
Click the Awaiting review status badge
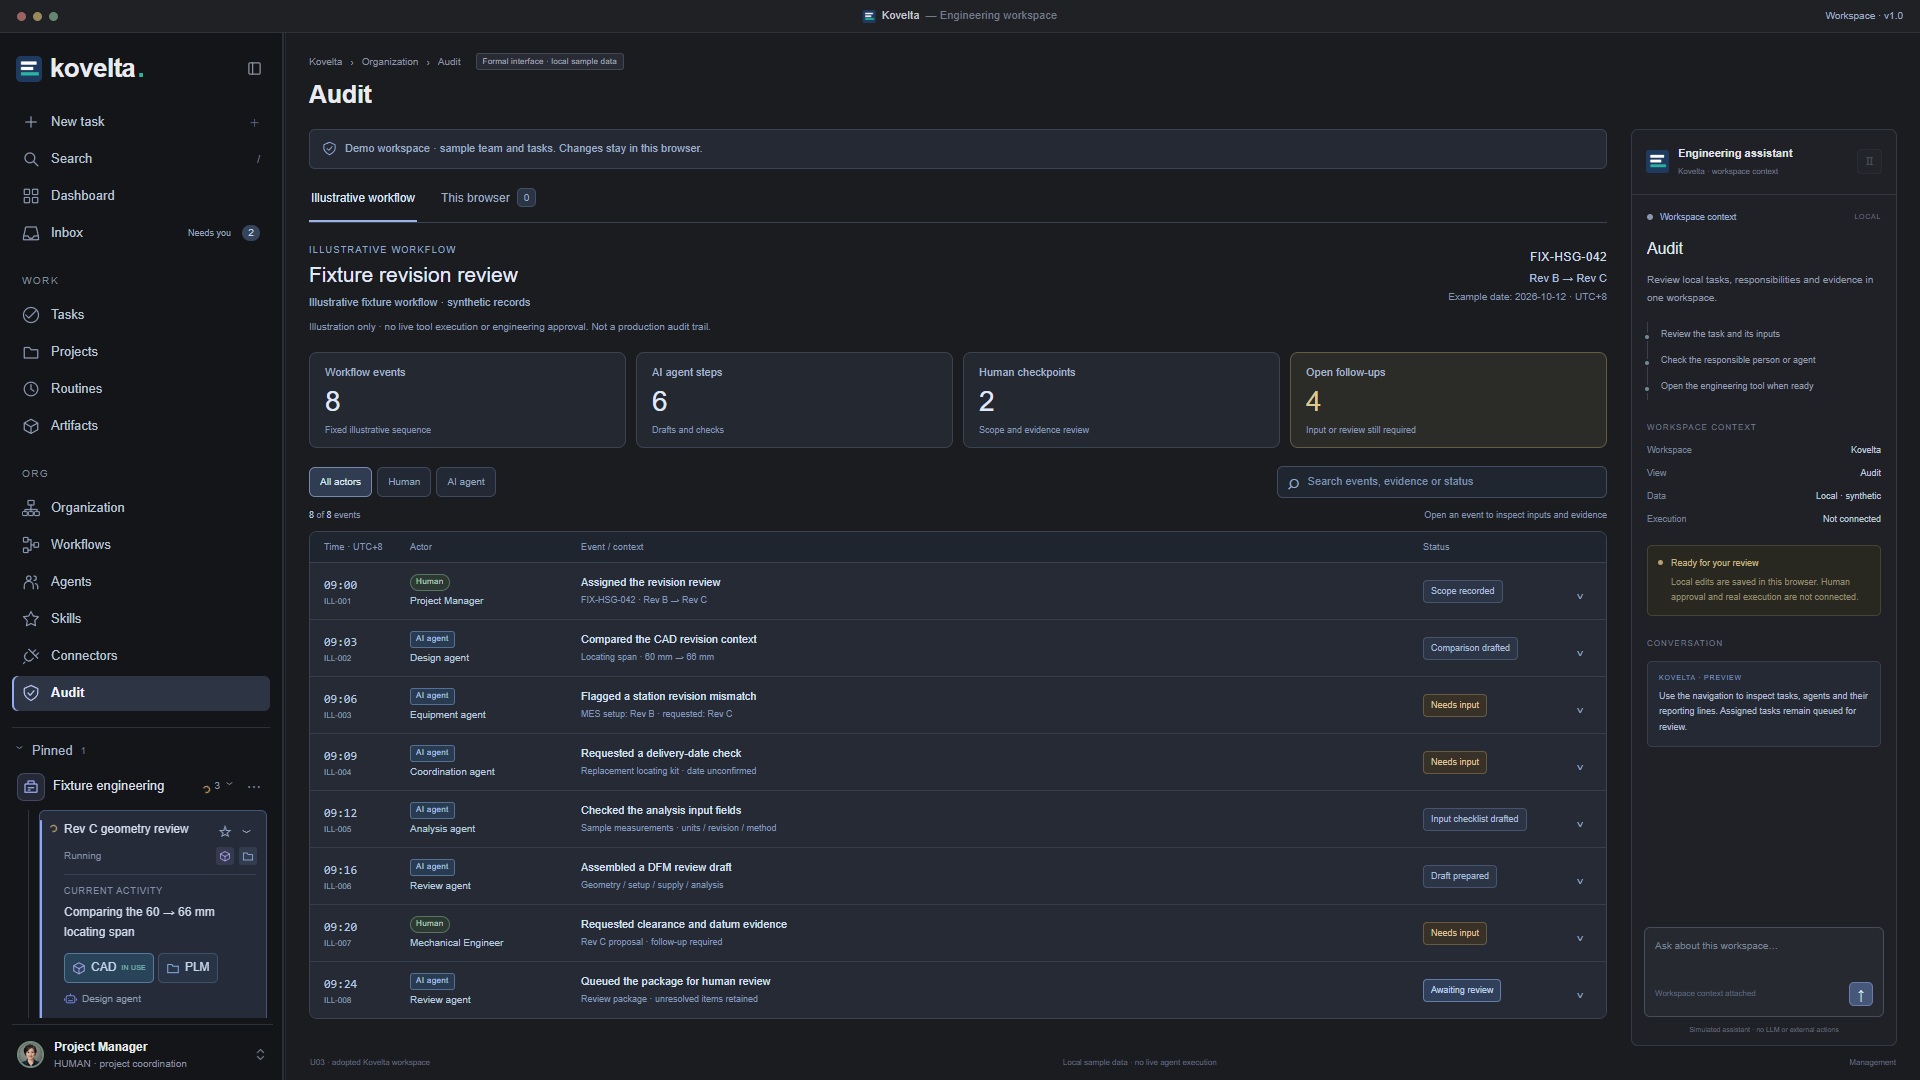[x=1462, y=991]
